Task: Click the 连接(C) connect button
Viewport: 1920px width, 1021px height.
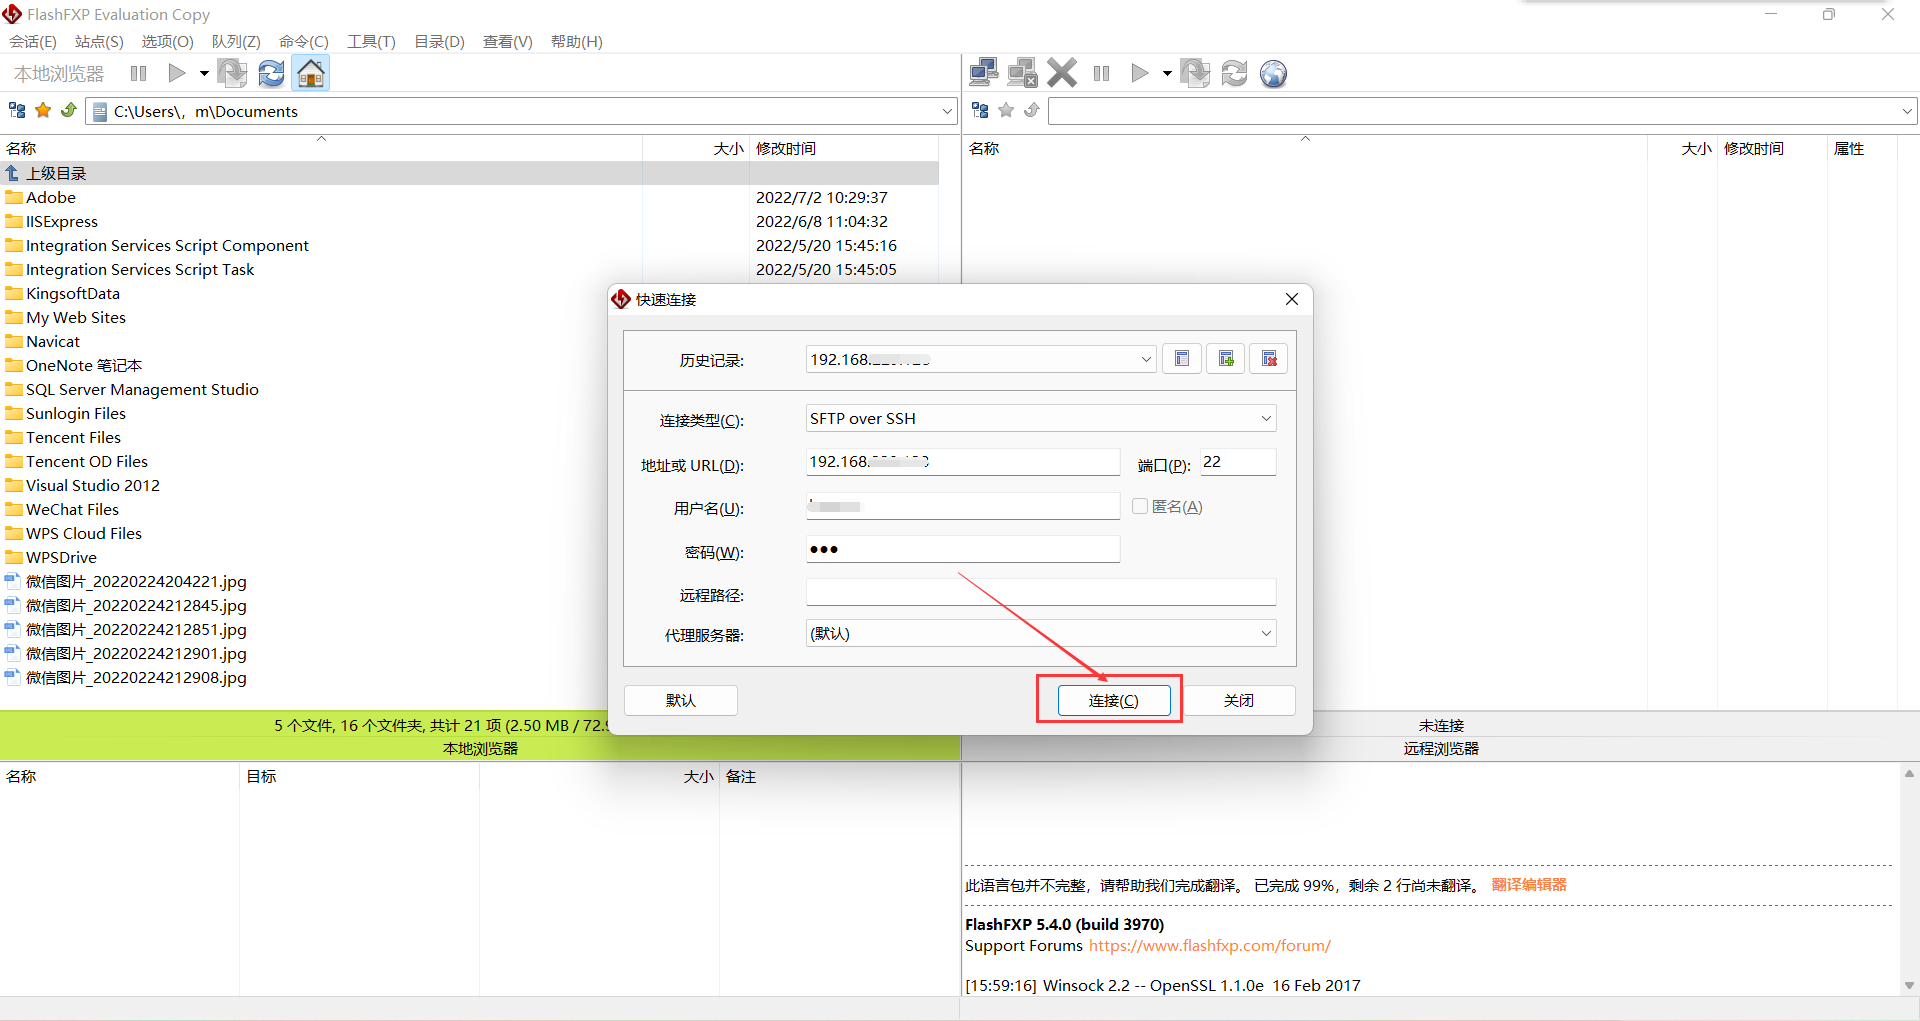Action: 1114,700
